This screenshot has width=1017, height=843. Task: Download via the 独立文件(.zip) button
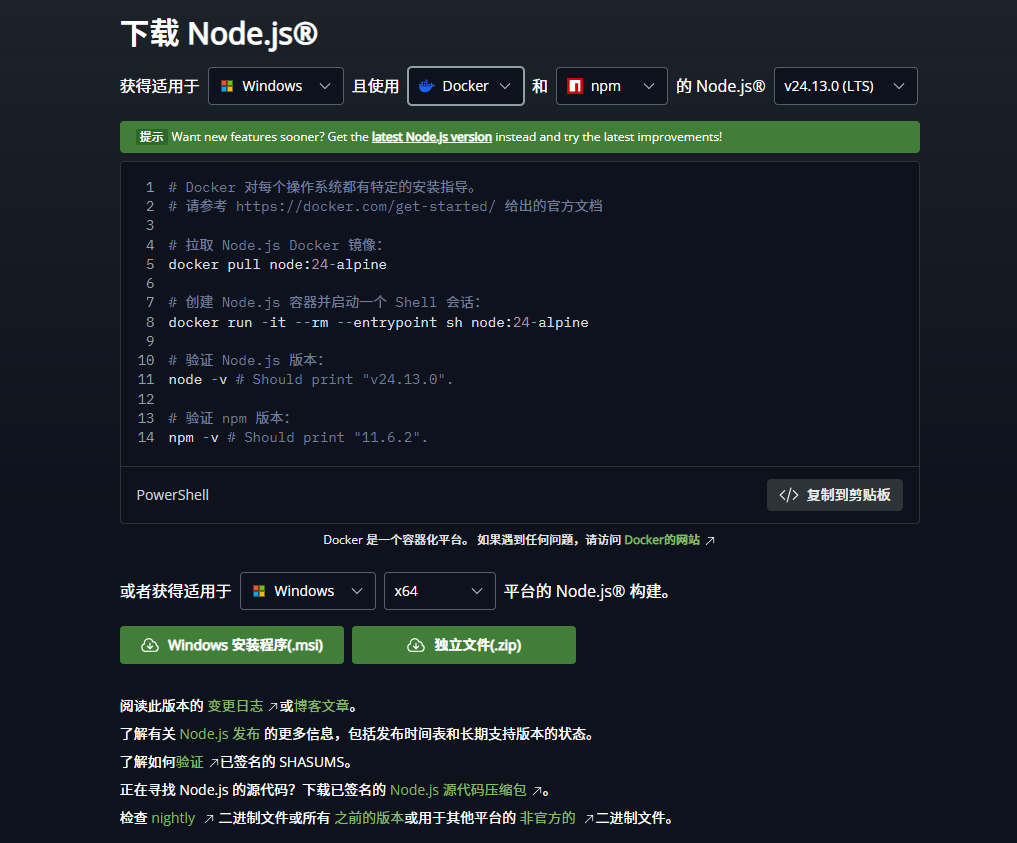(x=463, y=644)
